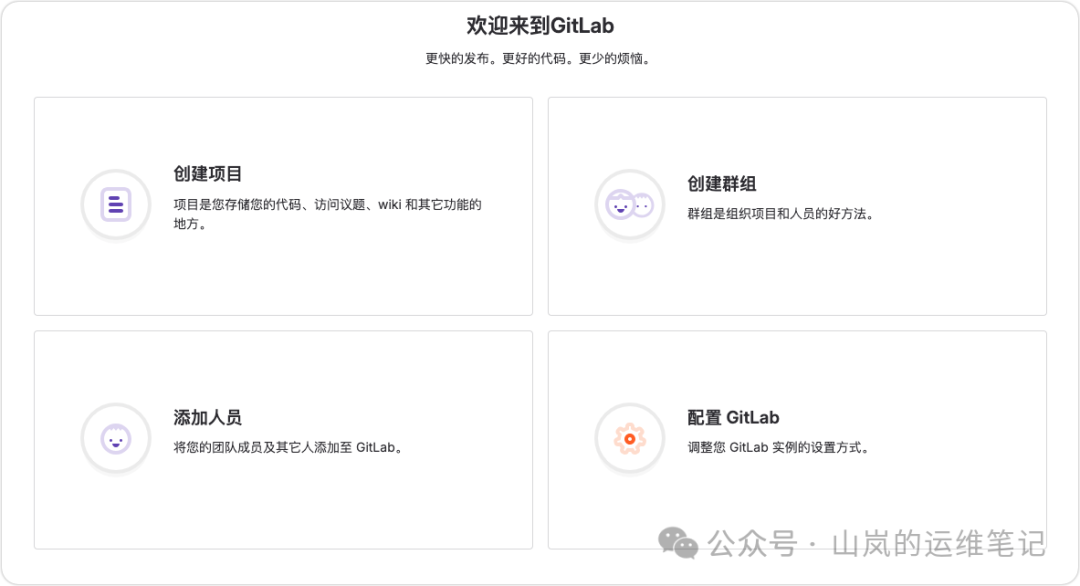The image size is (1080, 586).
Task: Click the 欢迎来到GitLab heading
Action: [540, 25]
